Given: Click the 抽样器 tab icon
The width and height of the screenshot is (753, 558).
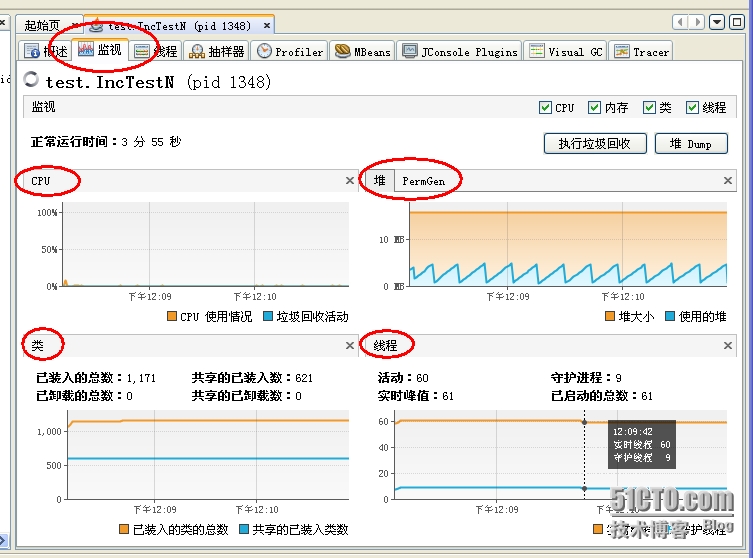Looking at the screenshot, I should pos(196,51).
